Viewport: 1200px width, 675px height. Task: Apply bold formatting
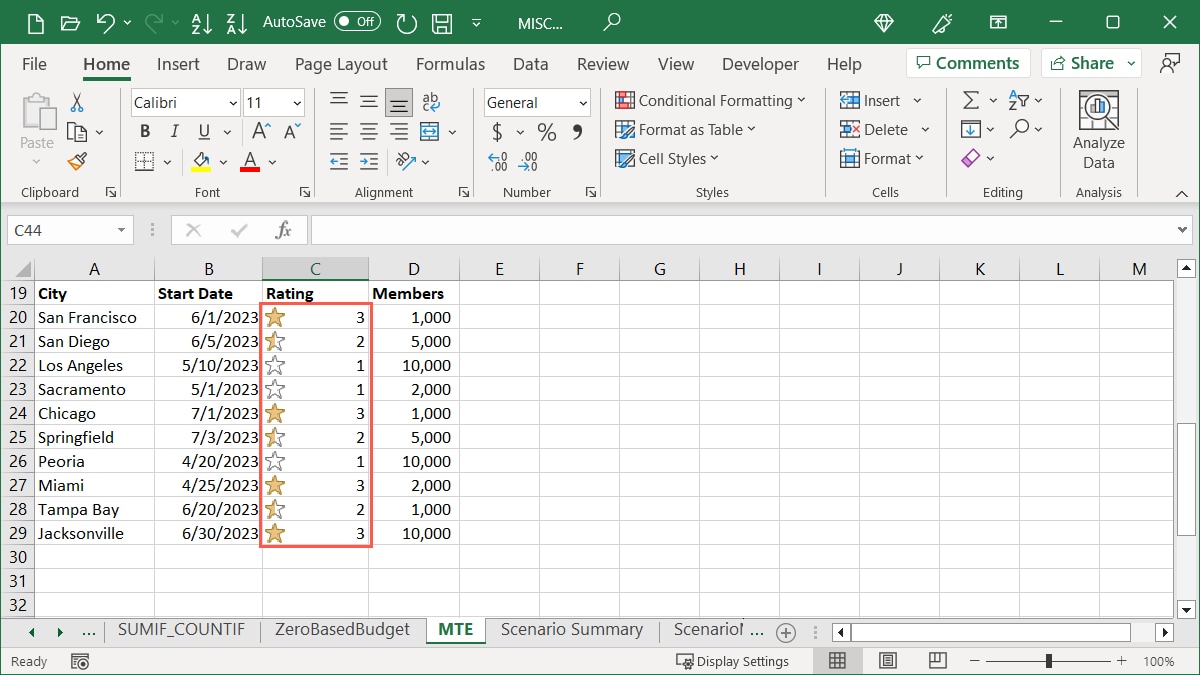pos(144,131)
